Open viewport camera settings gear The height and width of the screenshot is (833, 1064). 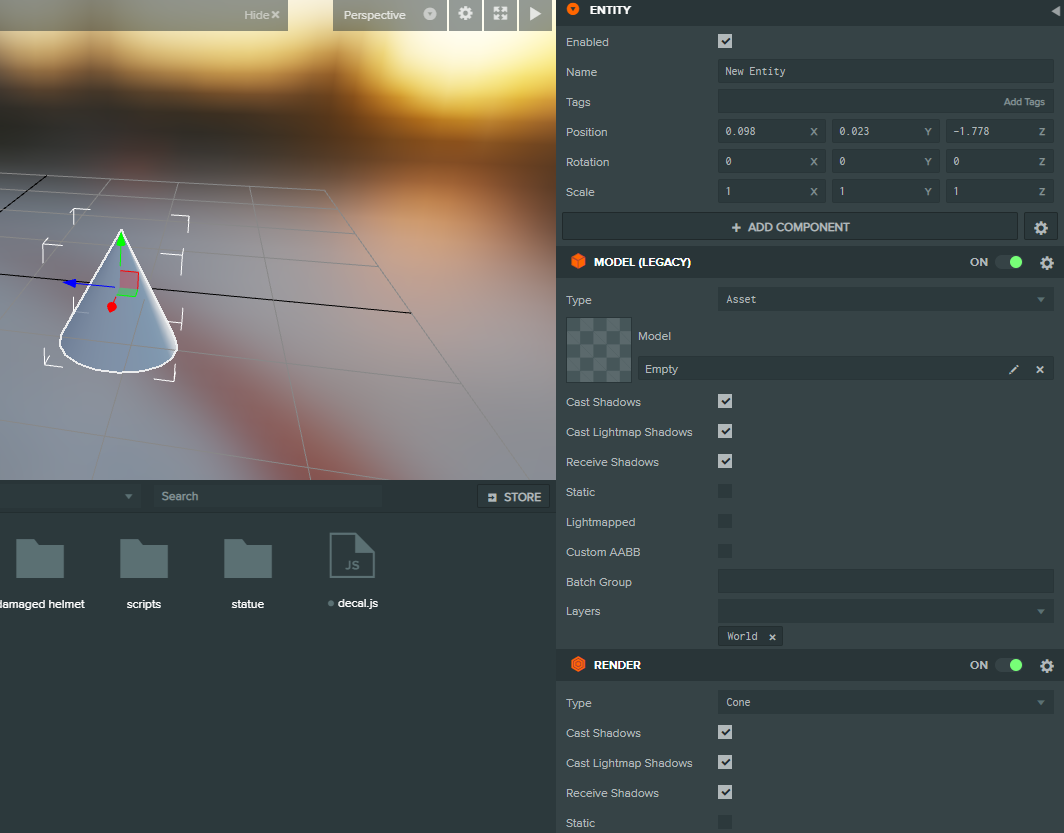[x=465, y=15]
